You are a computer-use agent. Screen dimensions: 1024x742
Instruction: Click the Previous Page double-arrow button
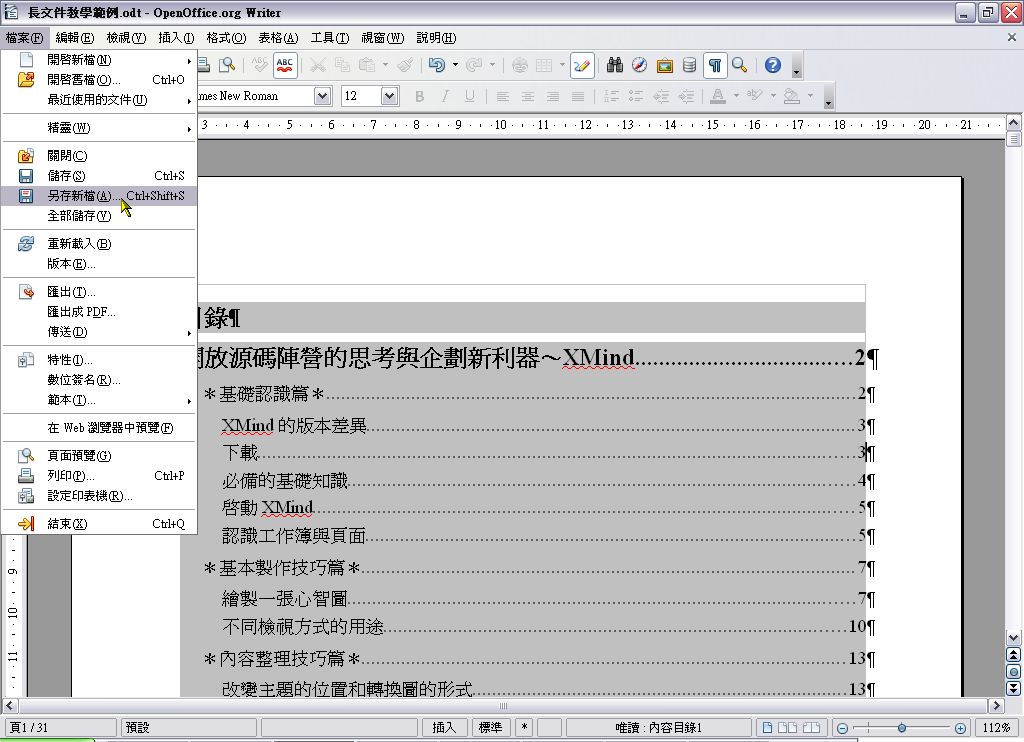[x=1014, y=655]
